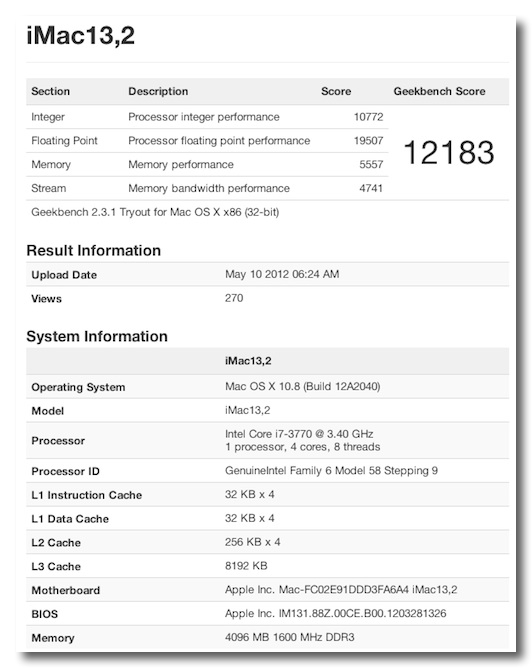Click the Upload Date label

(64, 275)
